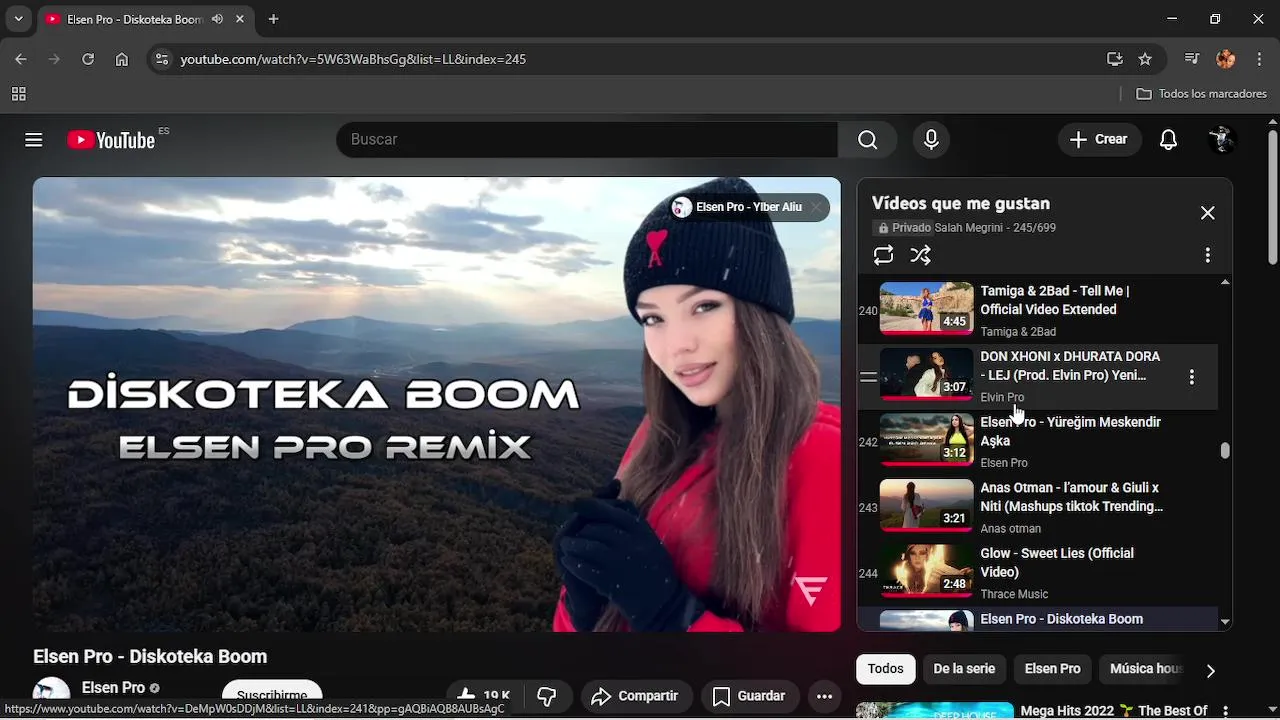Toggle playlist shuffle
The height and width of the screenshot is (720, 1280).
[921, 255]
